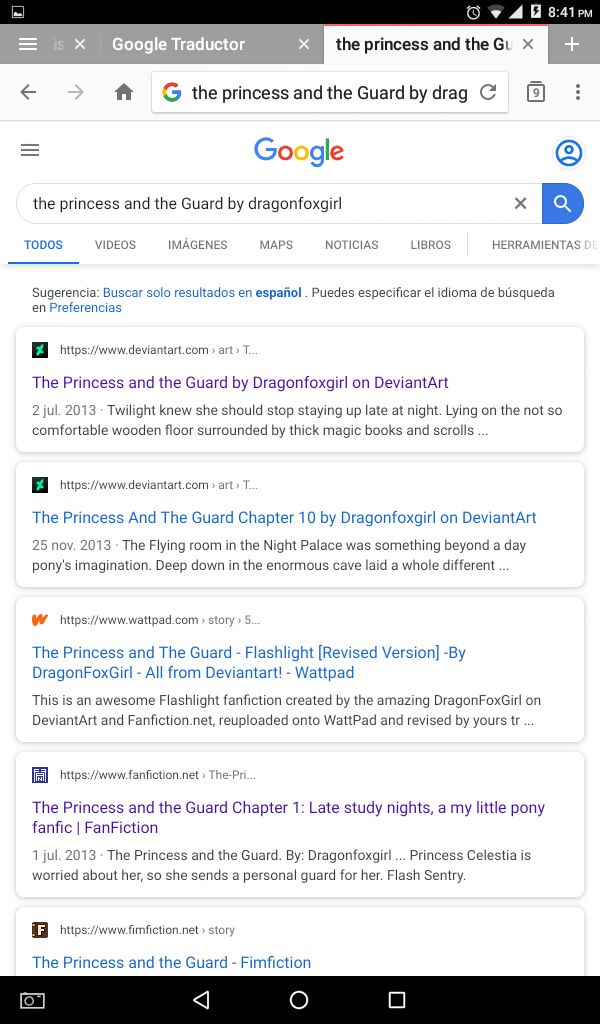Image resolution: width=600 pixels, height=1024 pixels.
Task: Click the fimfiction.net story URL text
Action: coord(147,930)
